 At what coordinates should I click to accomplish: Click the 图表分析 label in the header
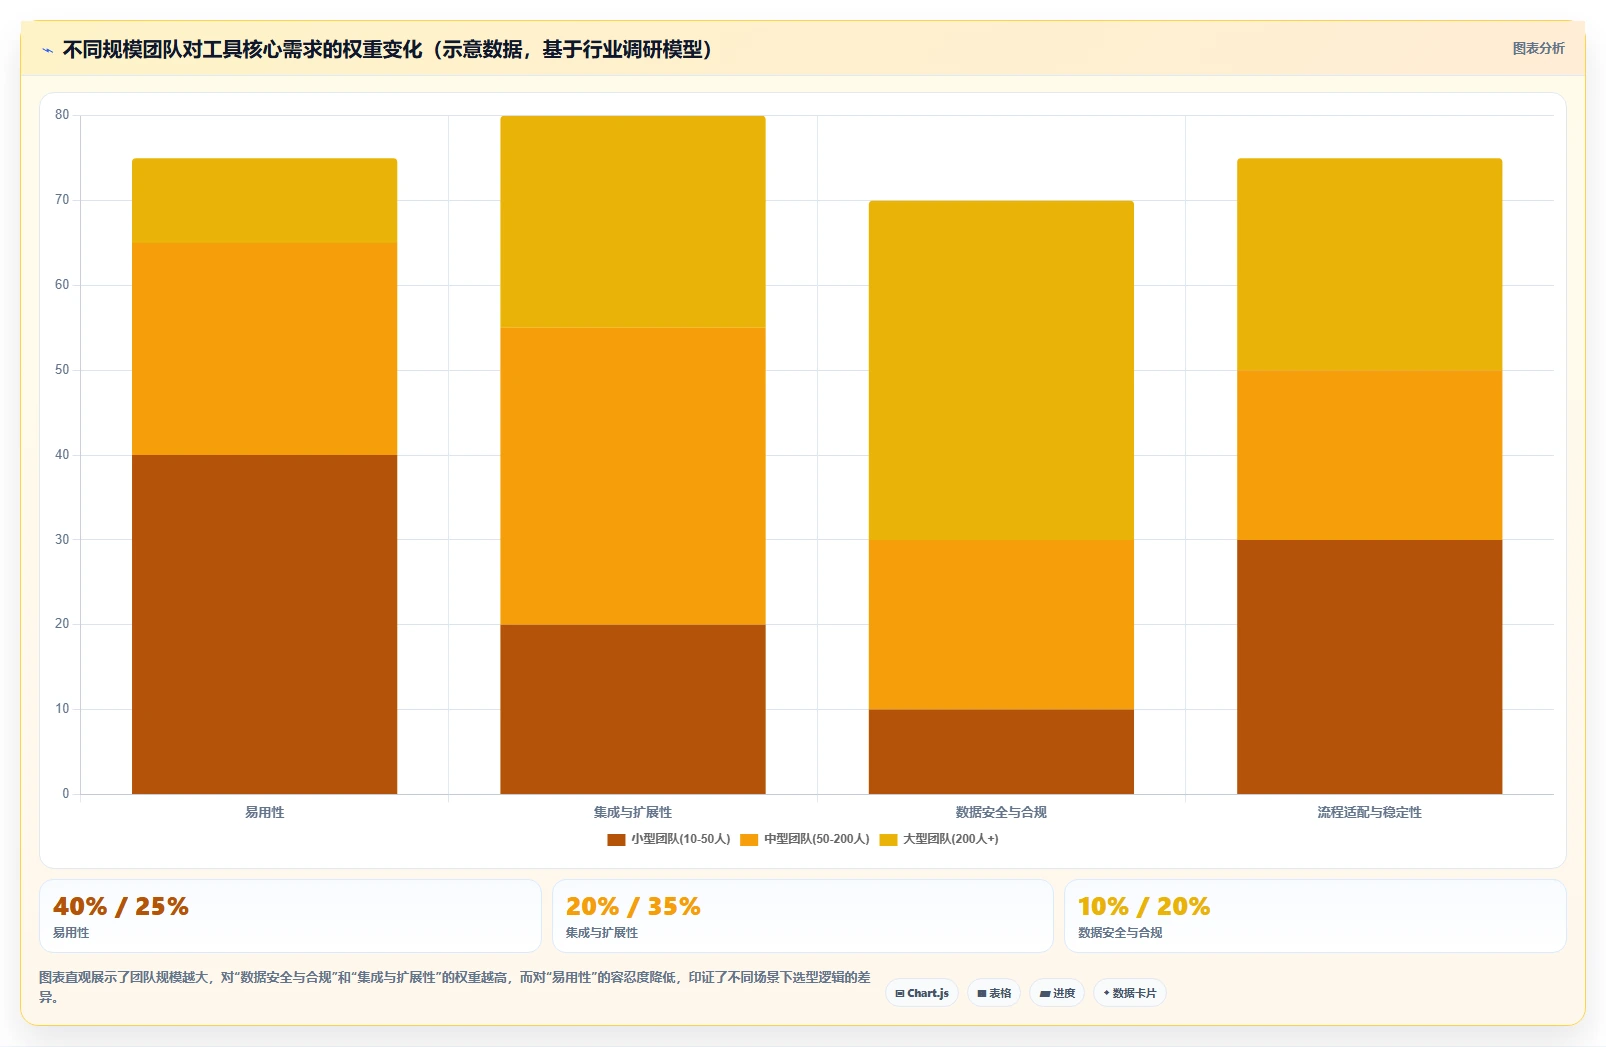(x=1538, y=48)
